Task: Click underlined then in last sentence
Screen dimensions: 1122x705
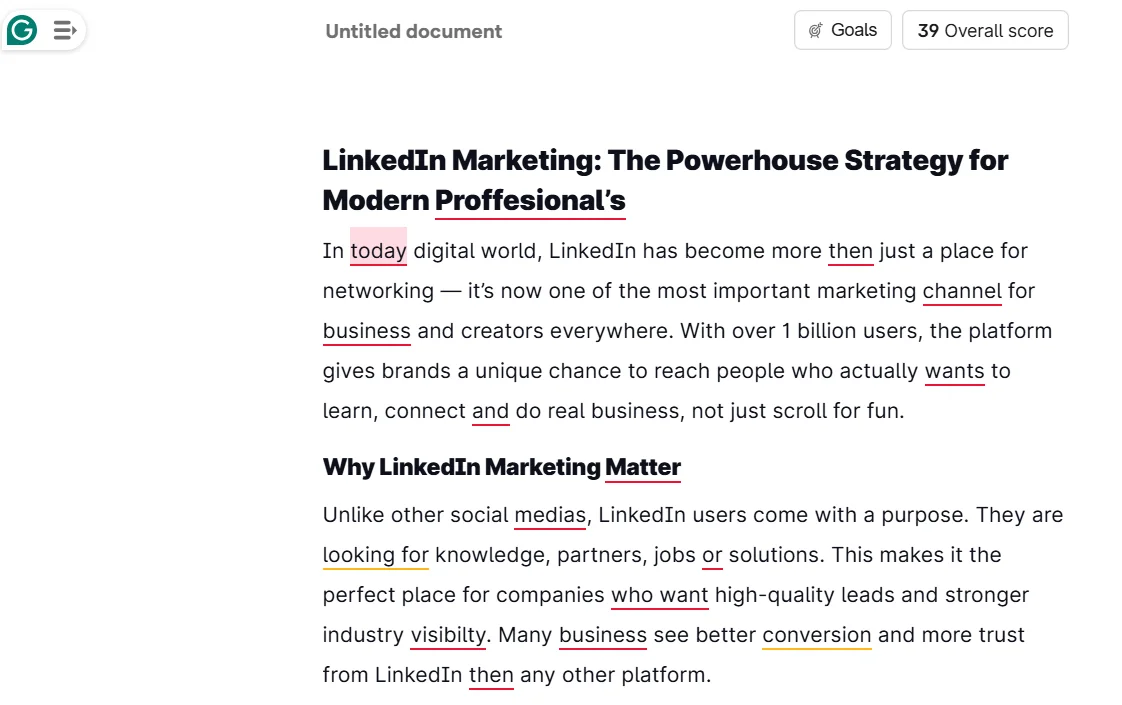Action: pos(491,675)
